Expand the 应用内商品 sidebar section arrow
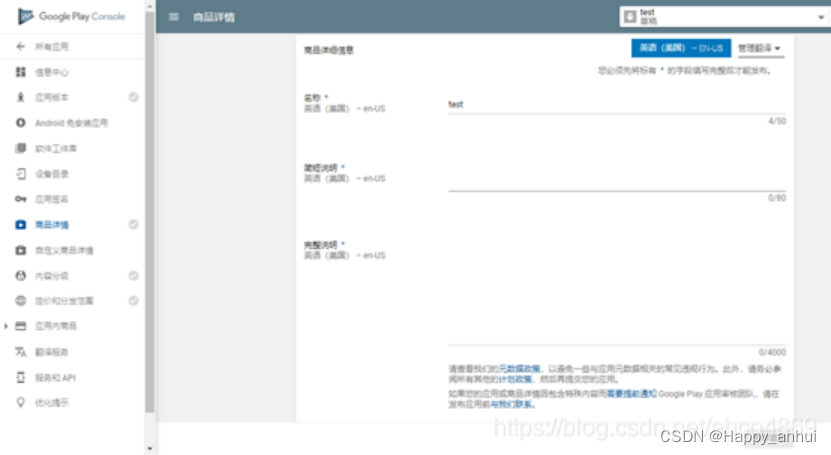Image resolution: width=831 pixels, height=455 pixels. point(6,326)
